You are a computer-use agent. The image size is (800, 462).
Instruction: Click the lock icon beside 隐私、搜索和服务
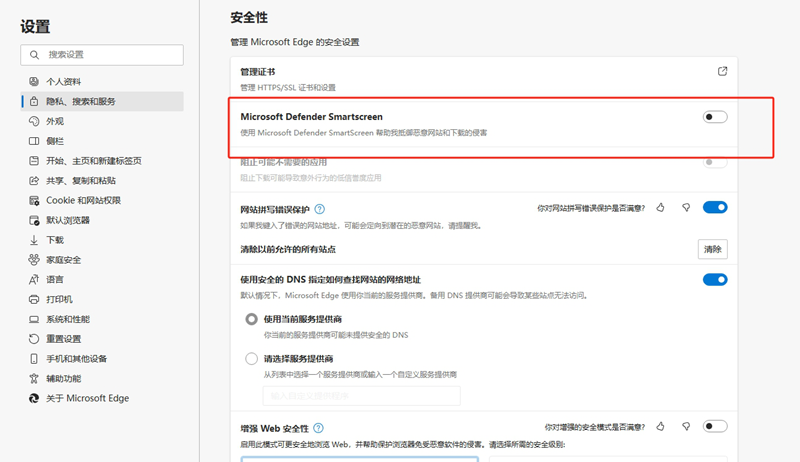click(34, 101)
